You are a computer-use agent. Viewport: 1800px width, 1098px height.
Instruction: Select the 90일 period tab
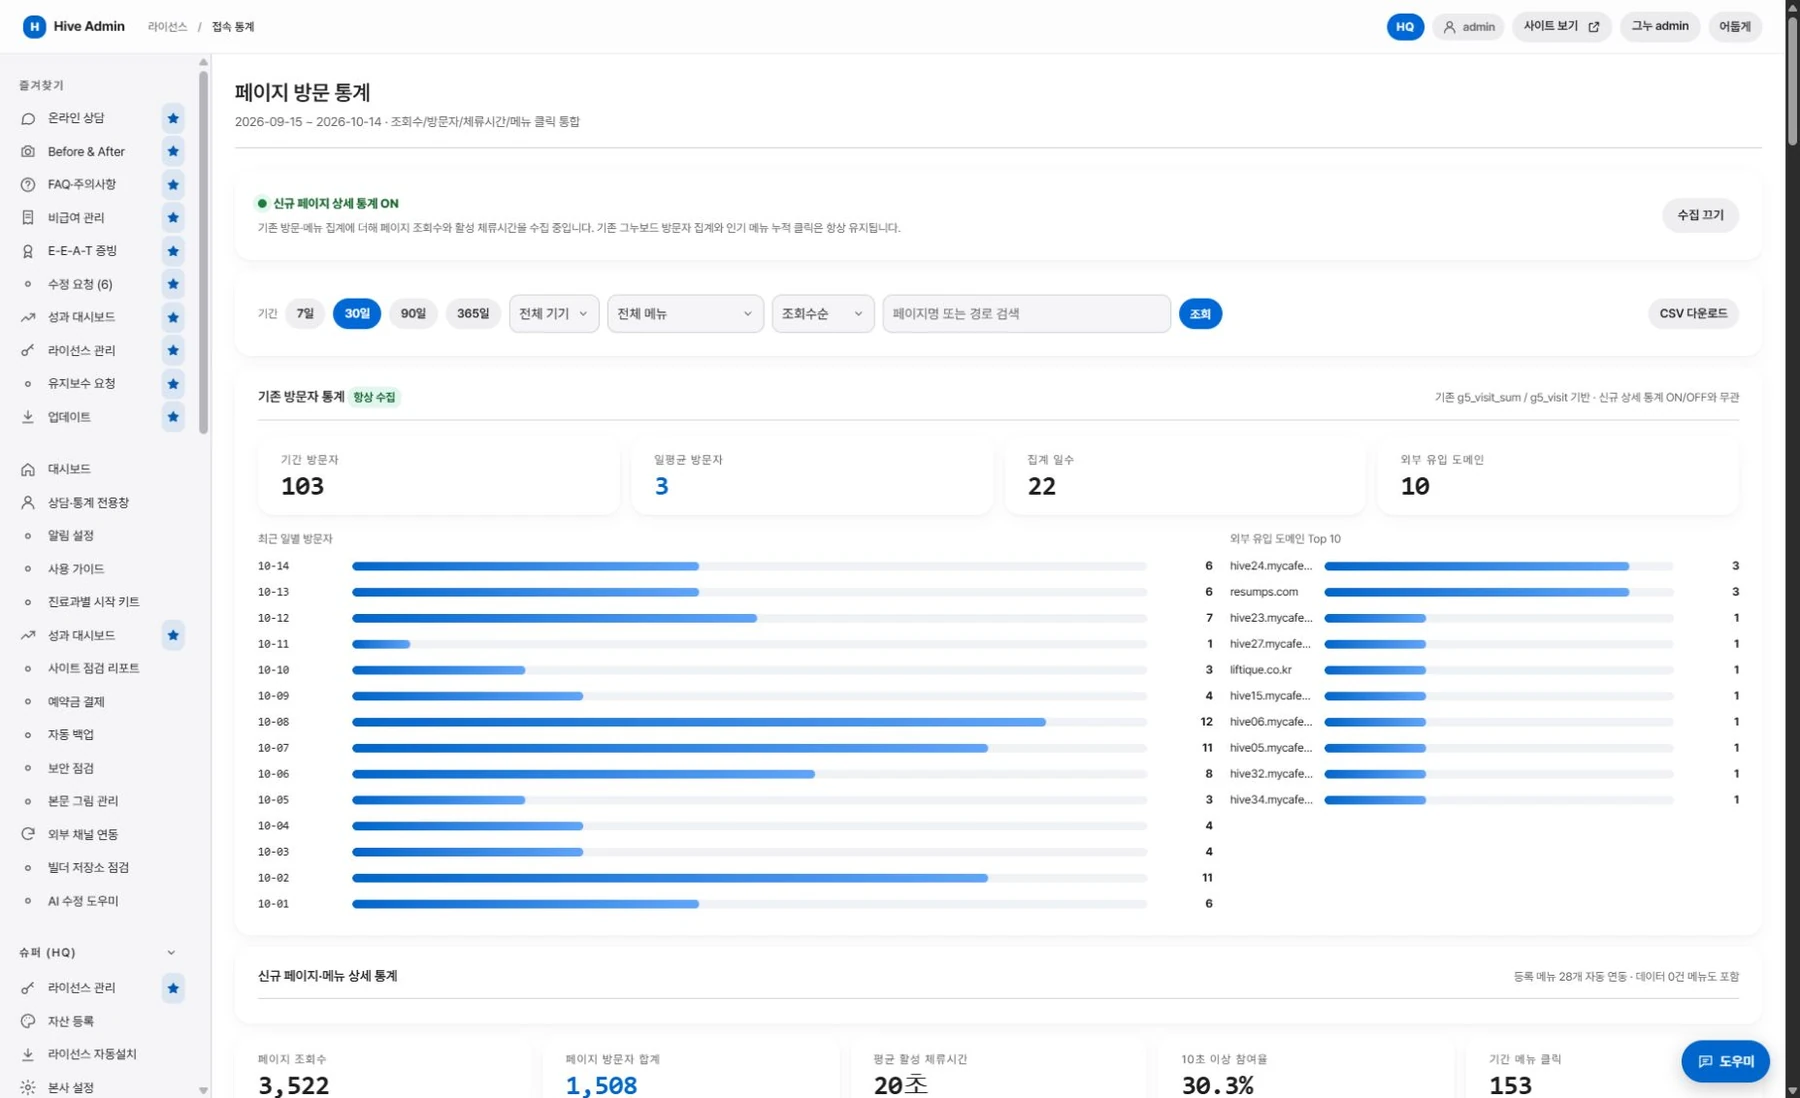[413, 314]
